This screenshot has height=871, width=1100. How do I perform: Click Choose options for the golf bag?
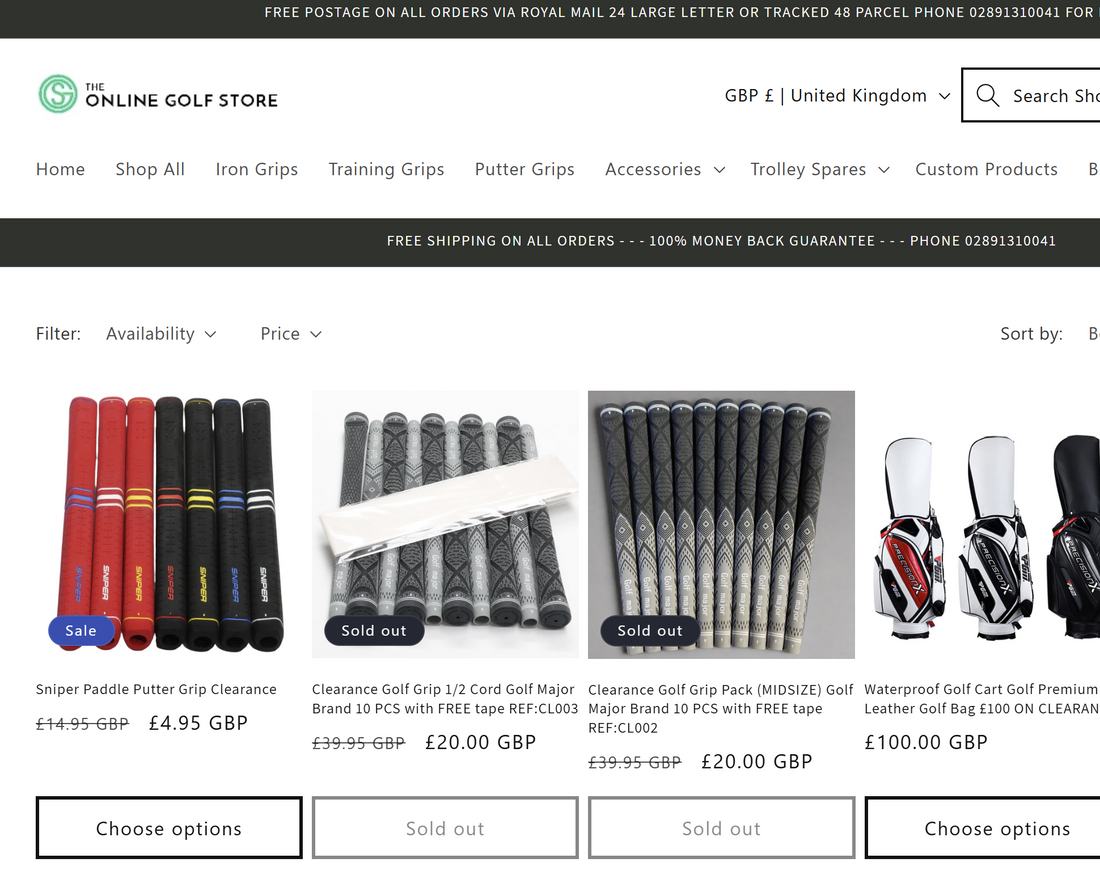pyautogui.click(x=982, y=828)
